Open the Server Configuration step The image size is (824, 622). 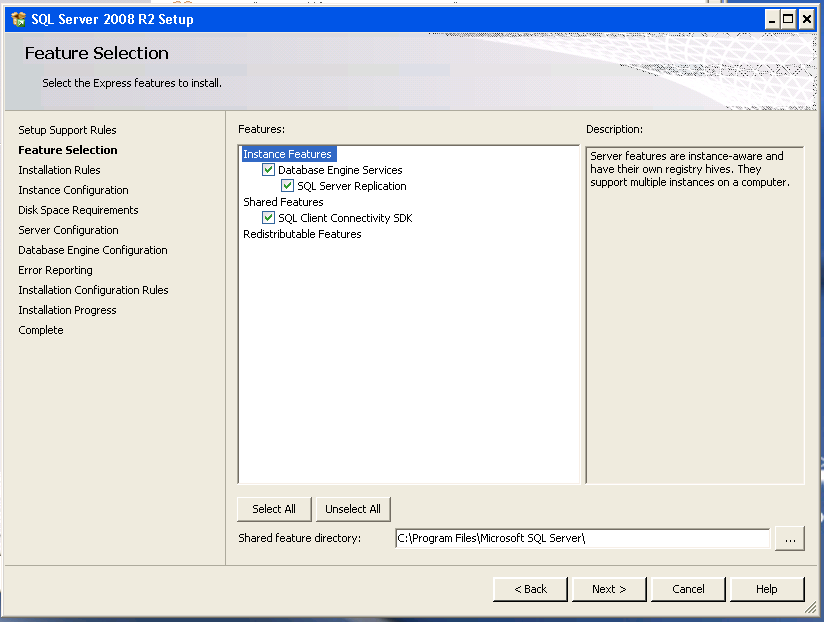point(68,230)
